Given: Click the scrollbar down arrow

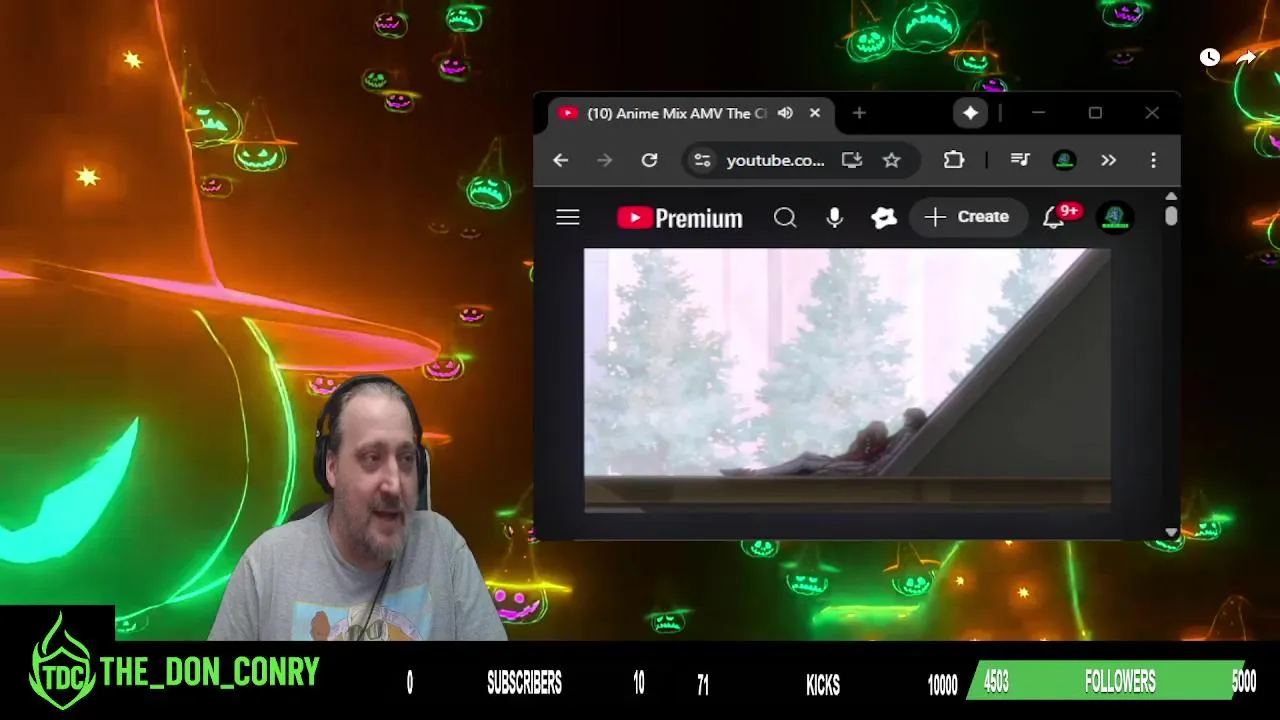Looking at the screenshot, I should pos(1171,533).
